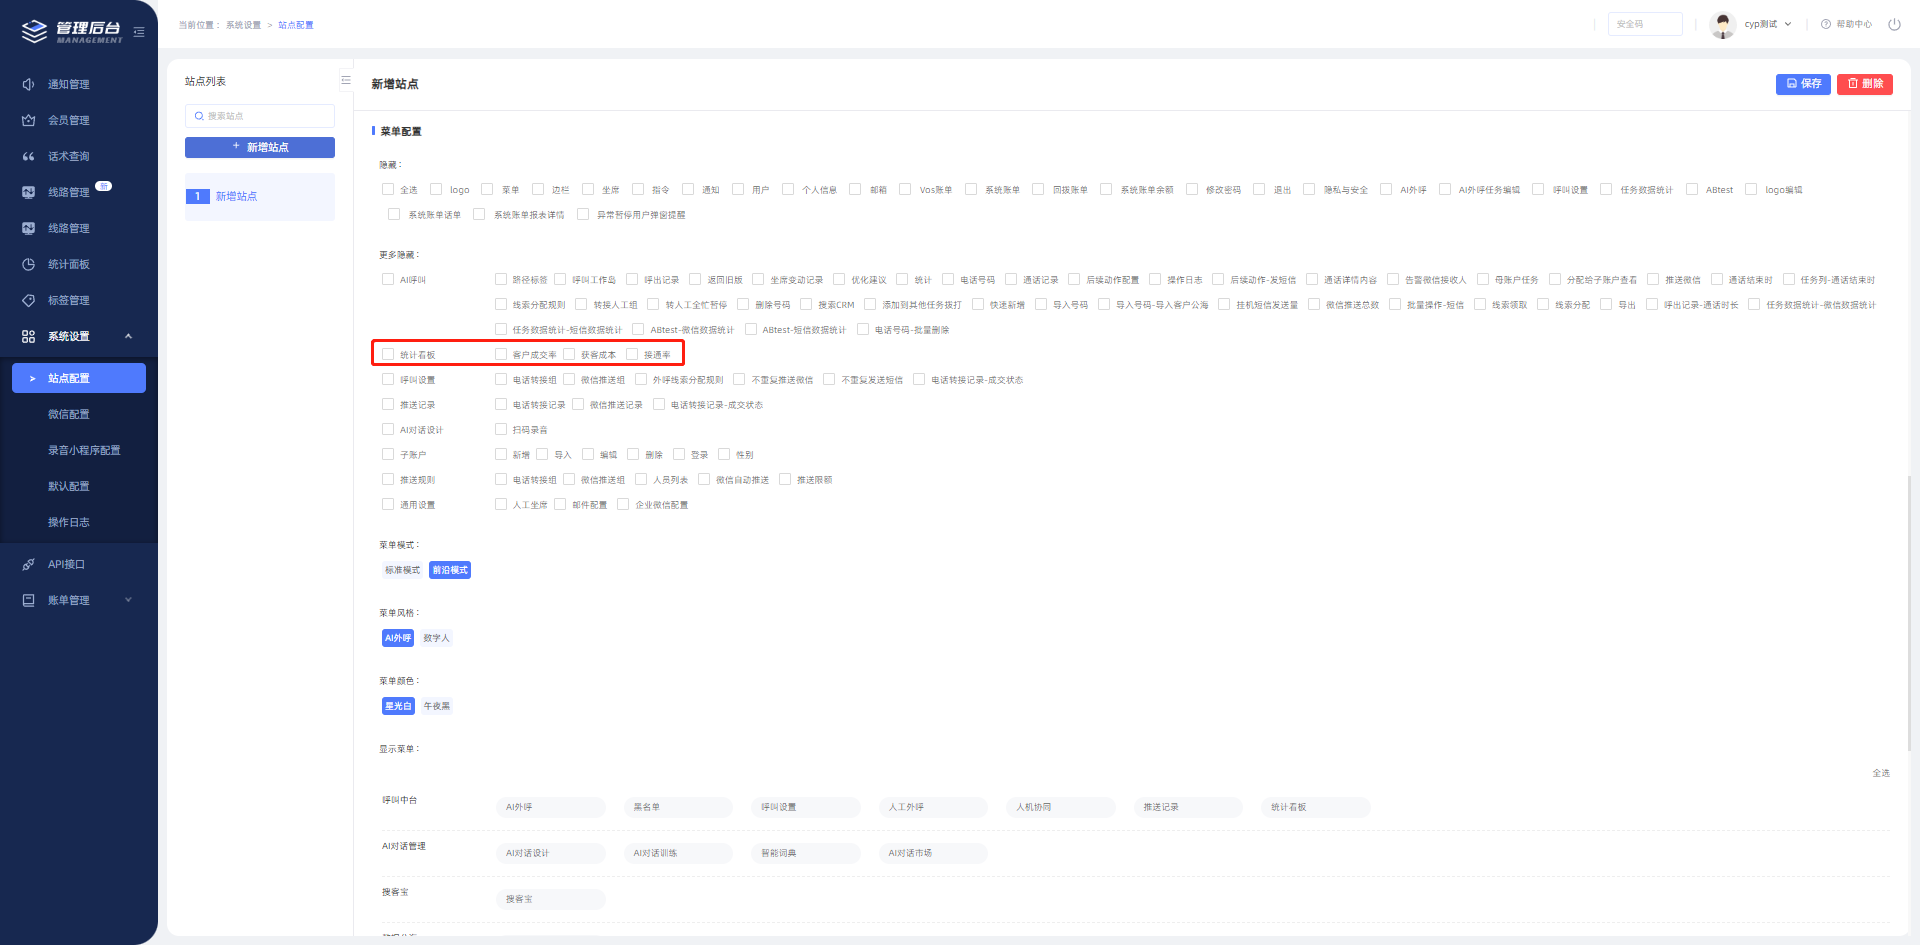The height and width of the screenshot is (945, 1920).
Task: Check the Vos账单 checkbox
Action: coord(905,189)
